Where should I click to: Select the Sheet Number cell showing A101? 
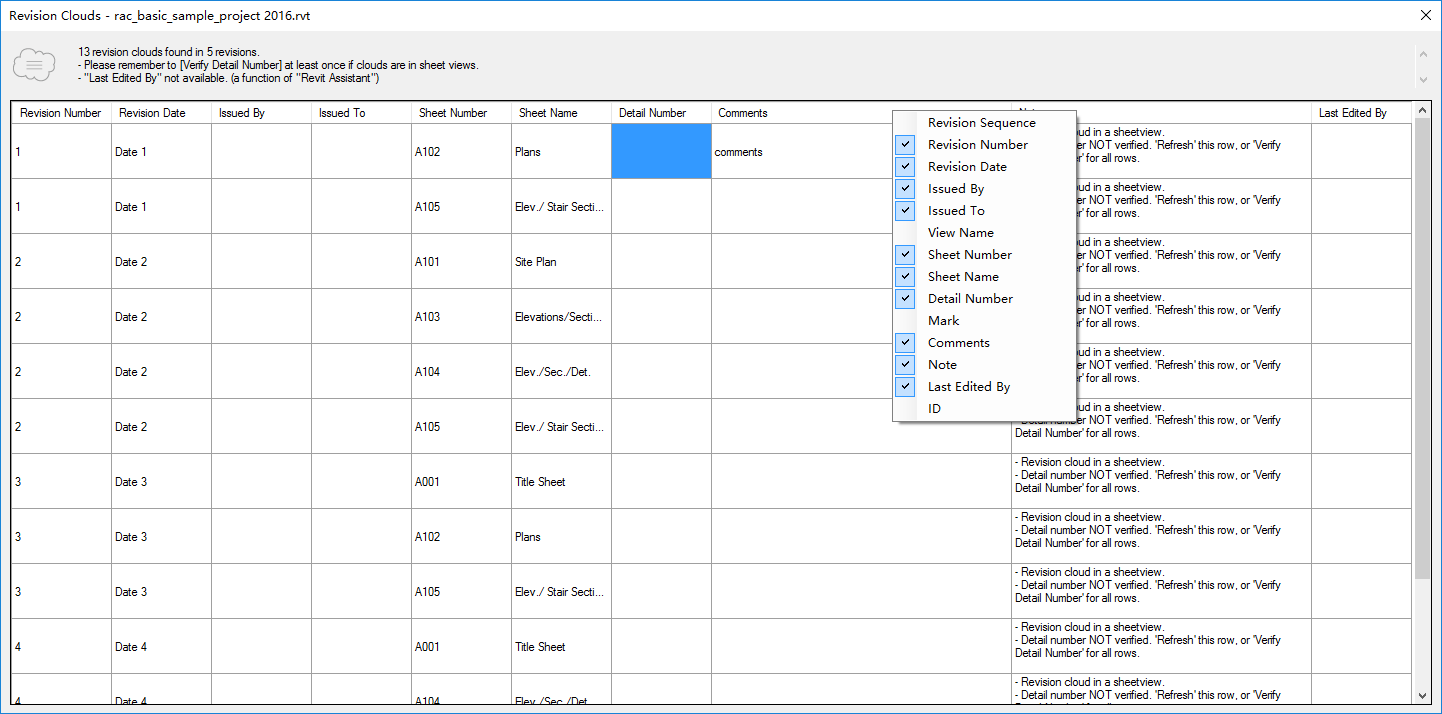[460, 261]
